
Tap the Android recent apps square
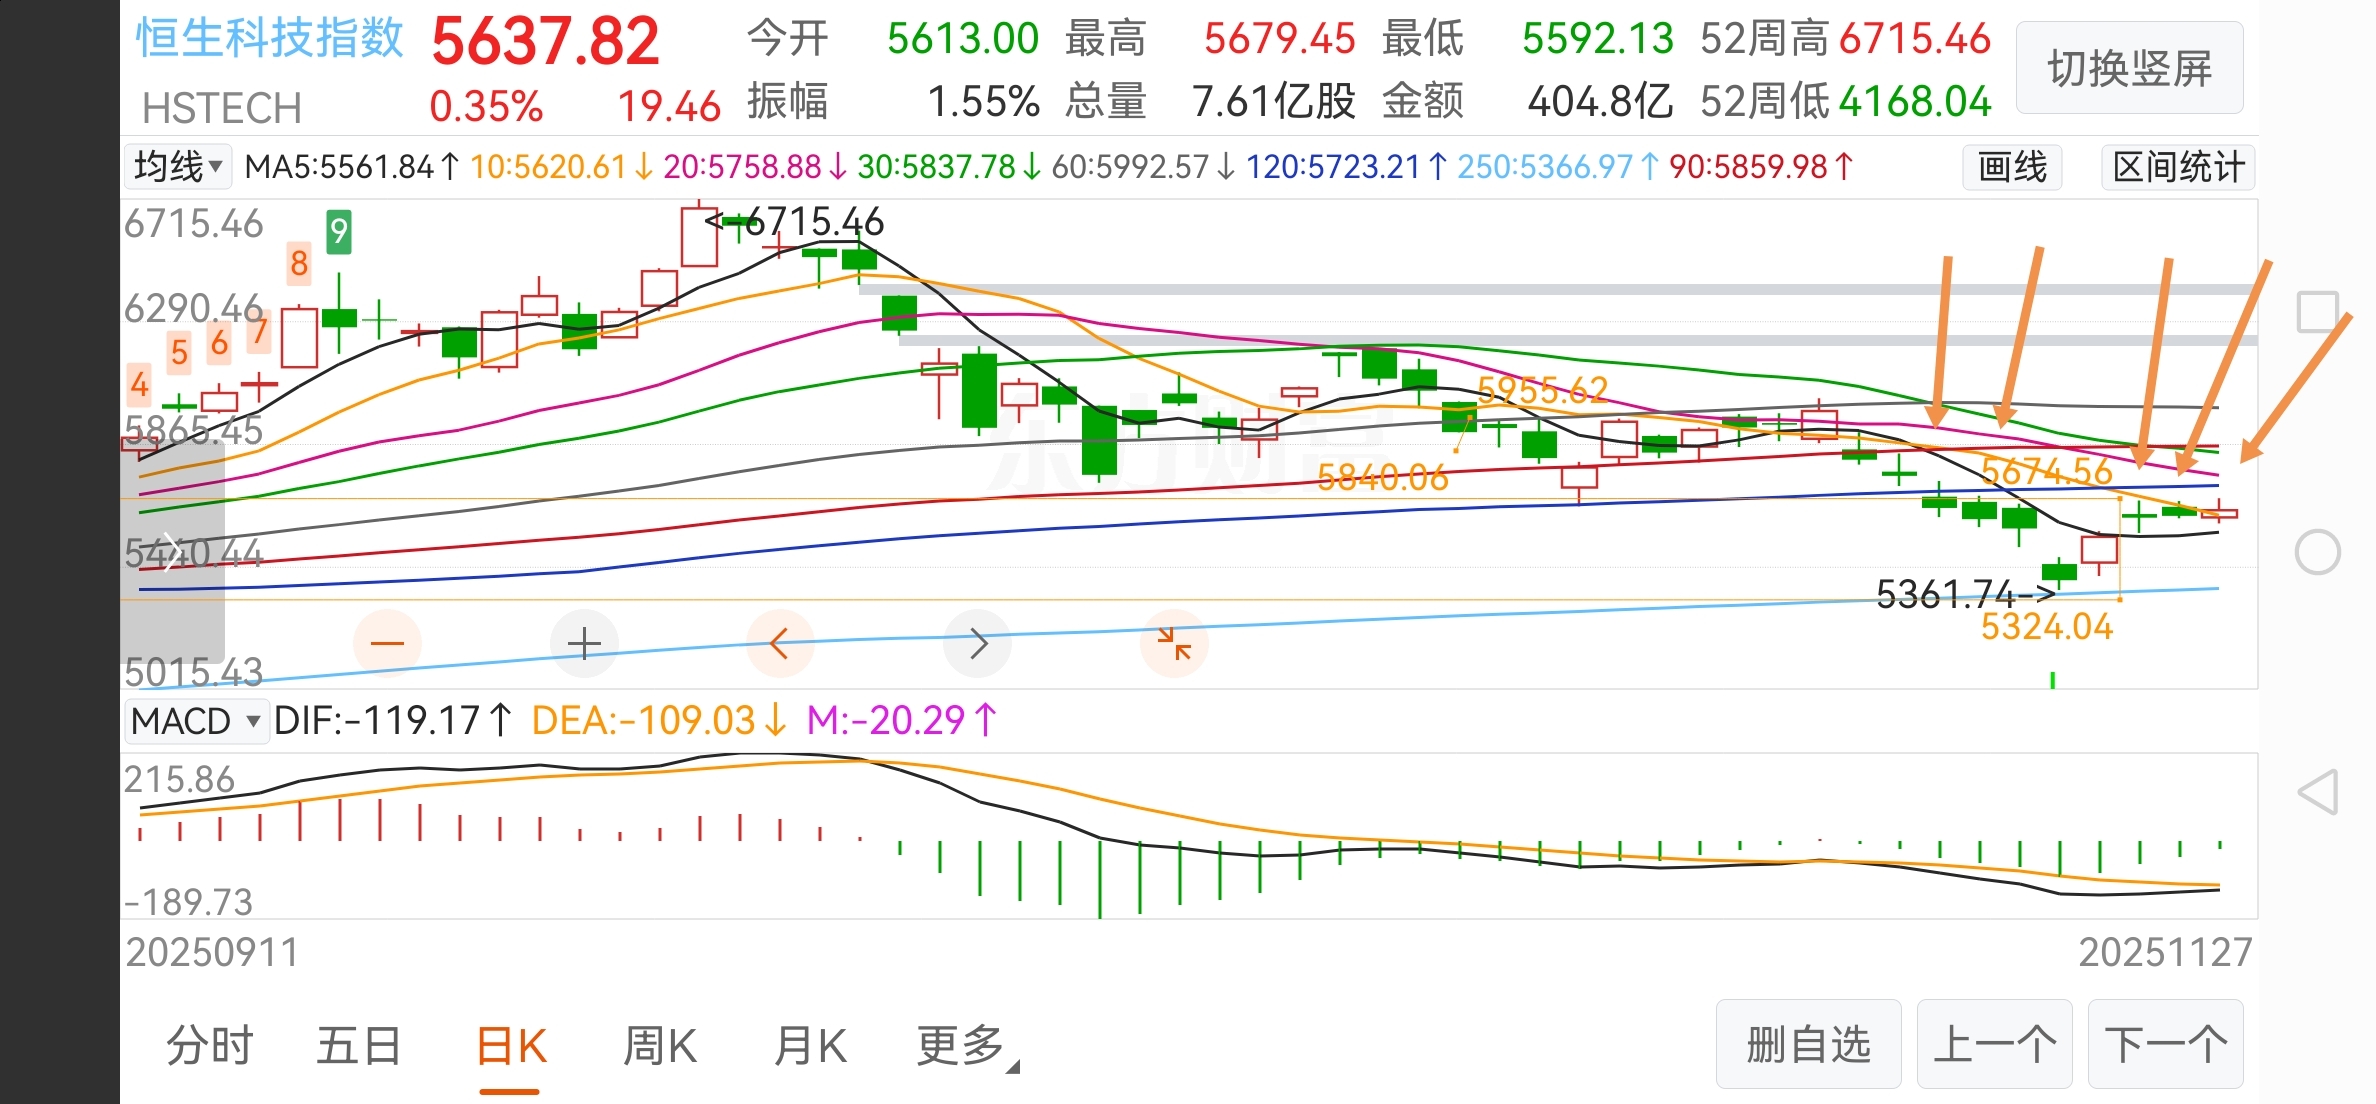2317,312
